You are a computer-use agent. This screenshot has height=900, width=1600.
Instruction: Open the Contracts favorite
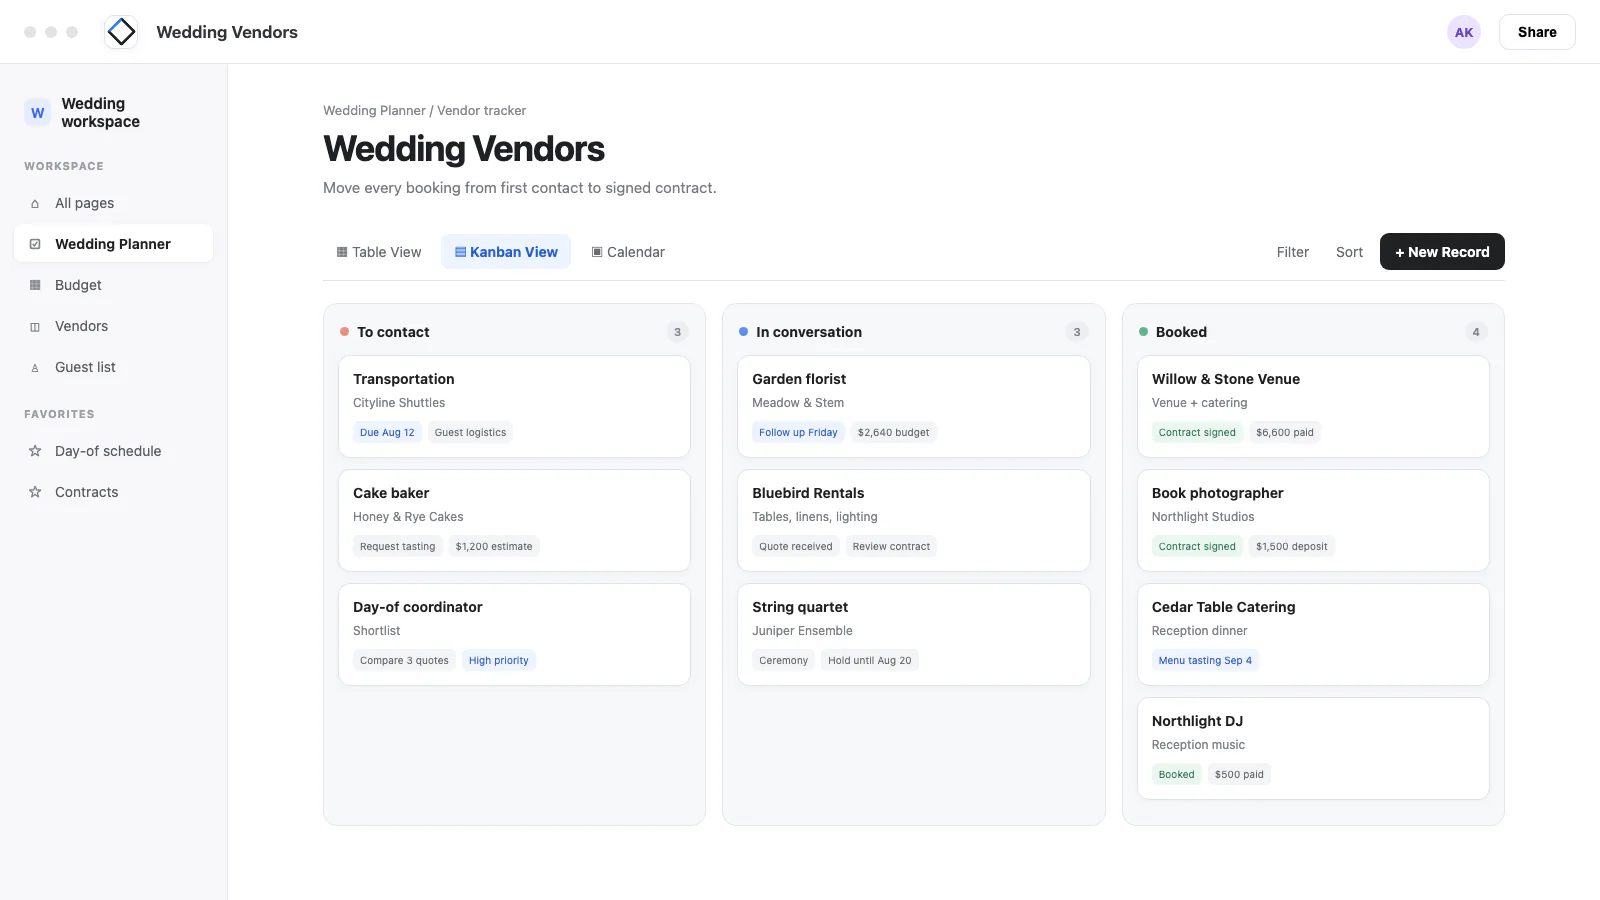tap(113, 492)
